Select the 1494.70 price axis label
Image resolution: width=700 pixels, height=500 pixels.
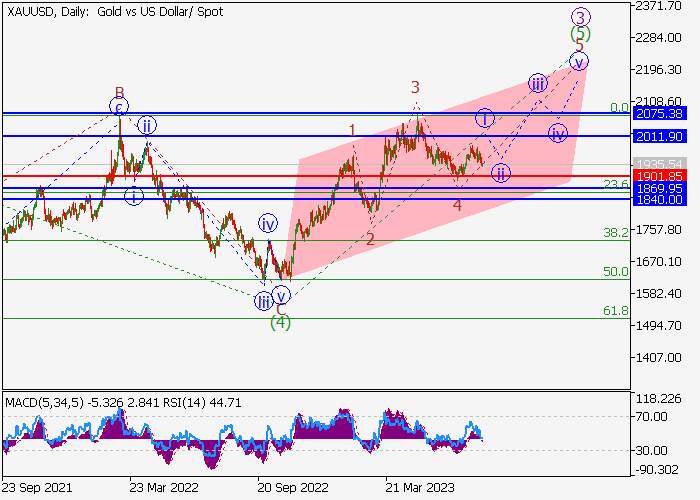(x=659, y=326)
